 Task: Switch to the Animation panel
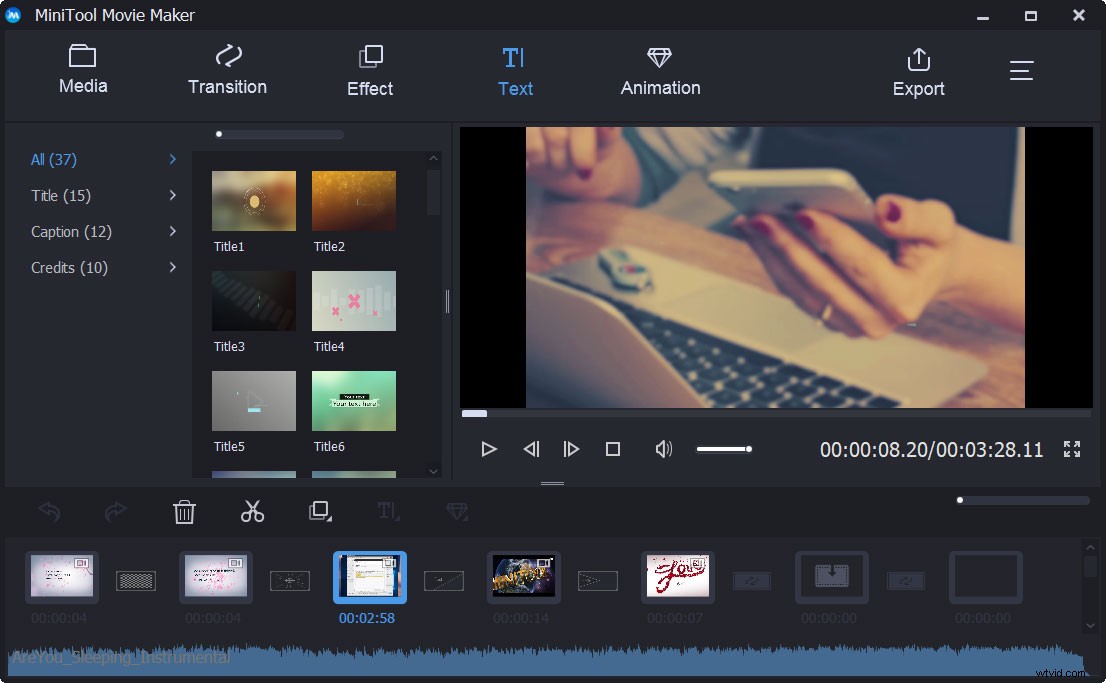[659, 70]
